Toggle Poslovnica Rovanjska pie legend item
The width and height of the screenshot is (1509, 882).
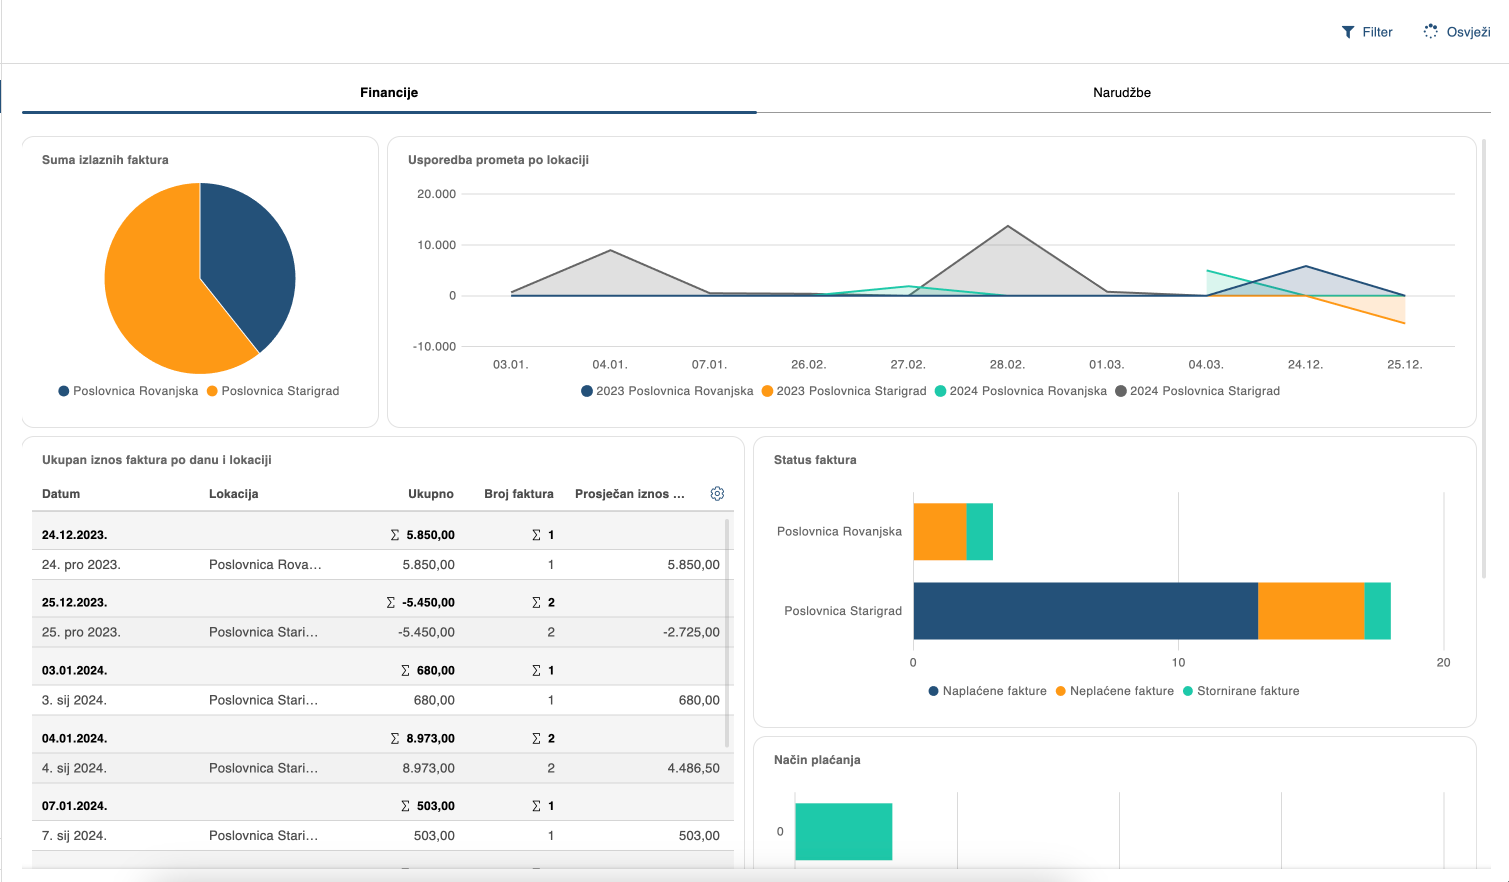pyautogui.click(x=128, y=391)
